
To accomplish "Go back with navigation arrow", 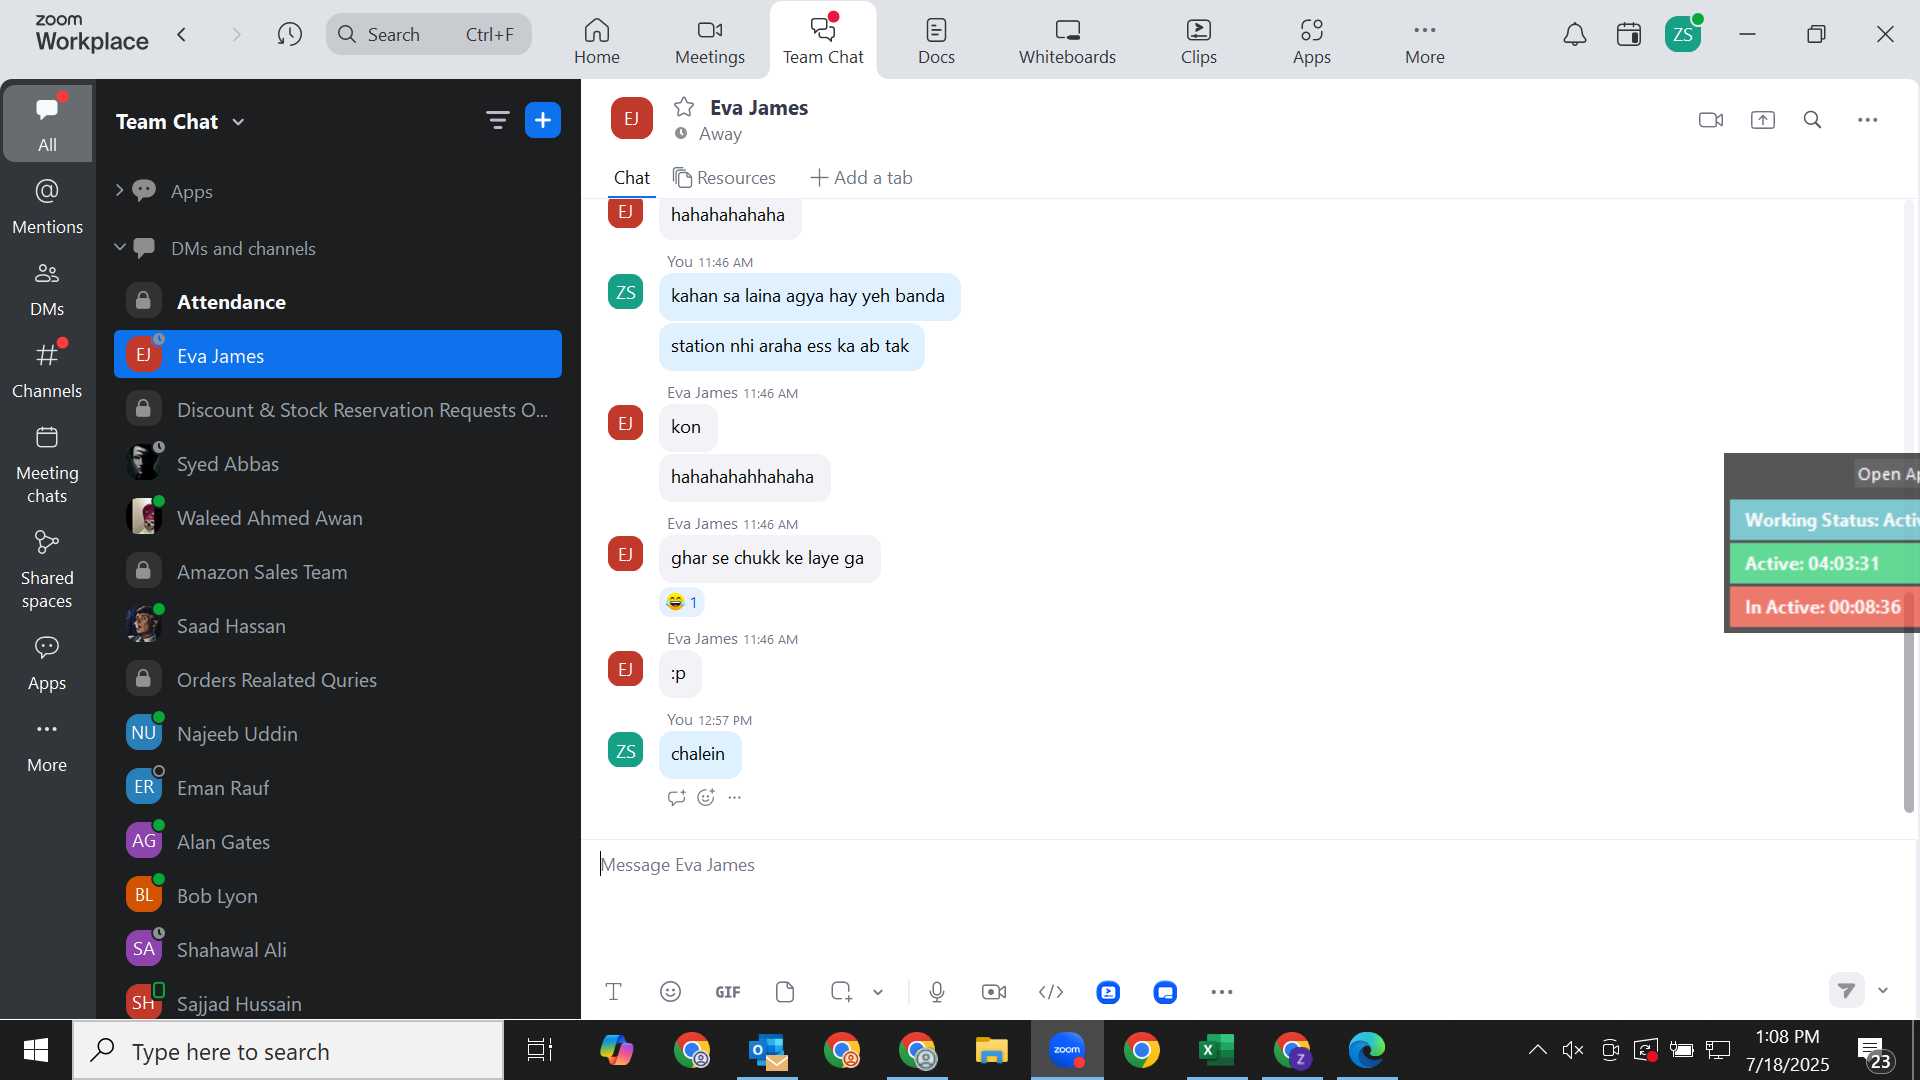I will tap(182, 34).
